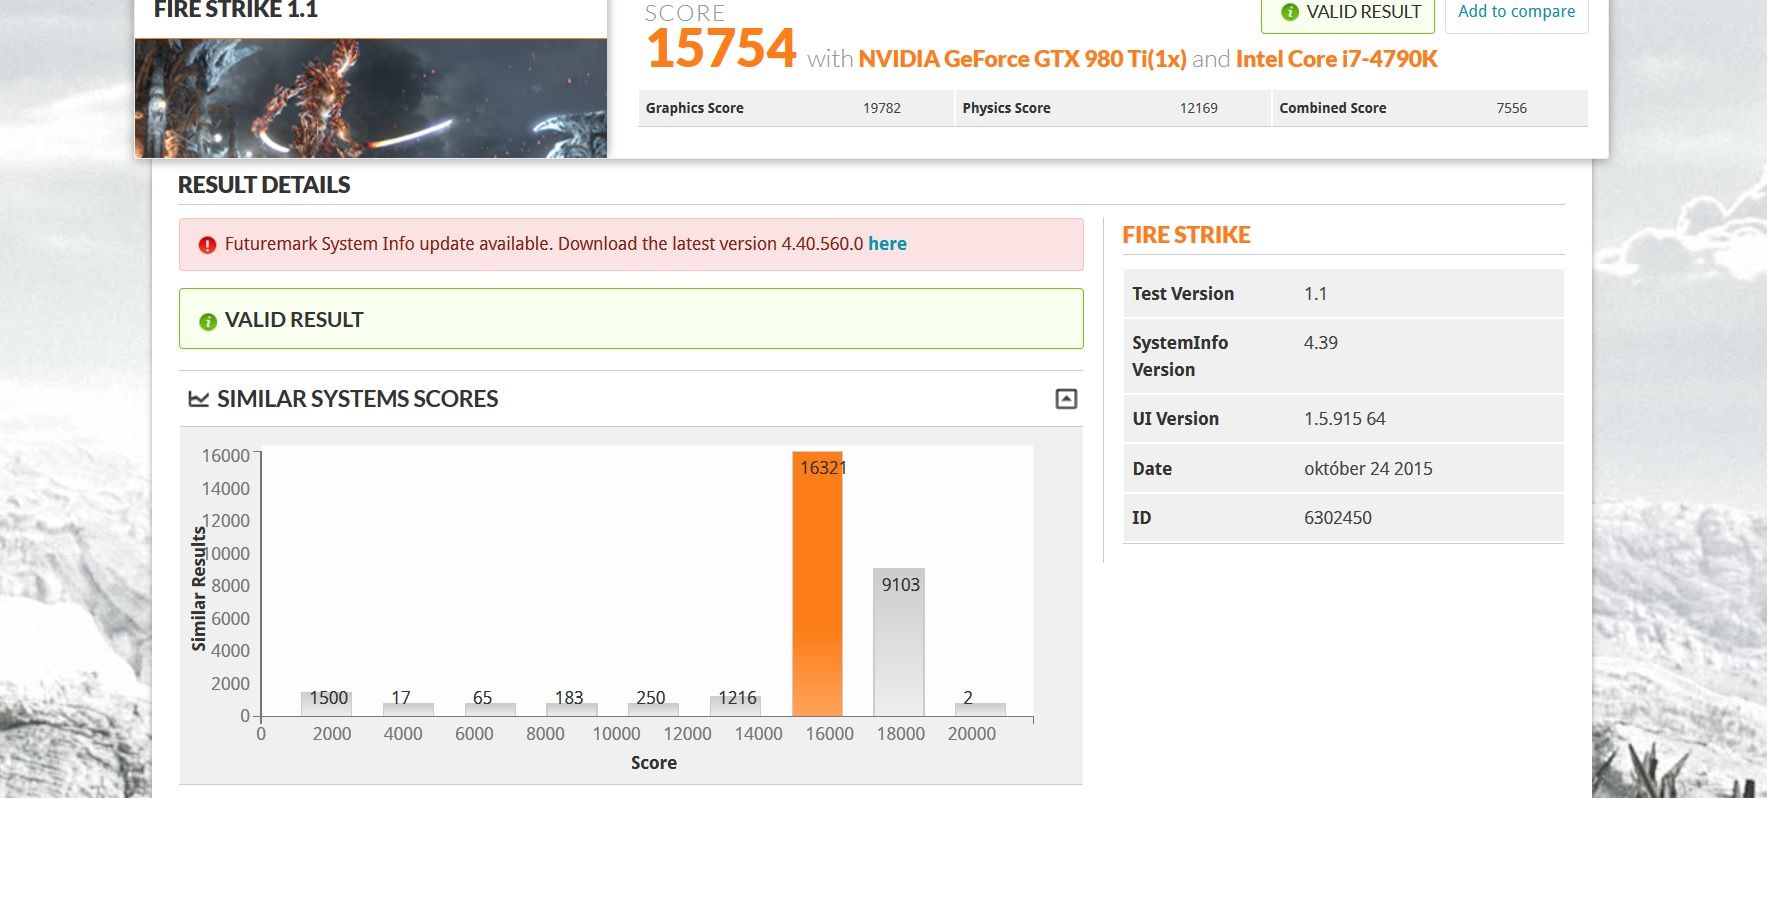
Task: Click the date október 24 2015
Action: coord(1368,469)
